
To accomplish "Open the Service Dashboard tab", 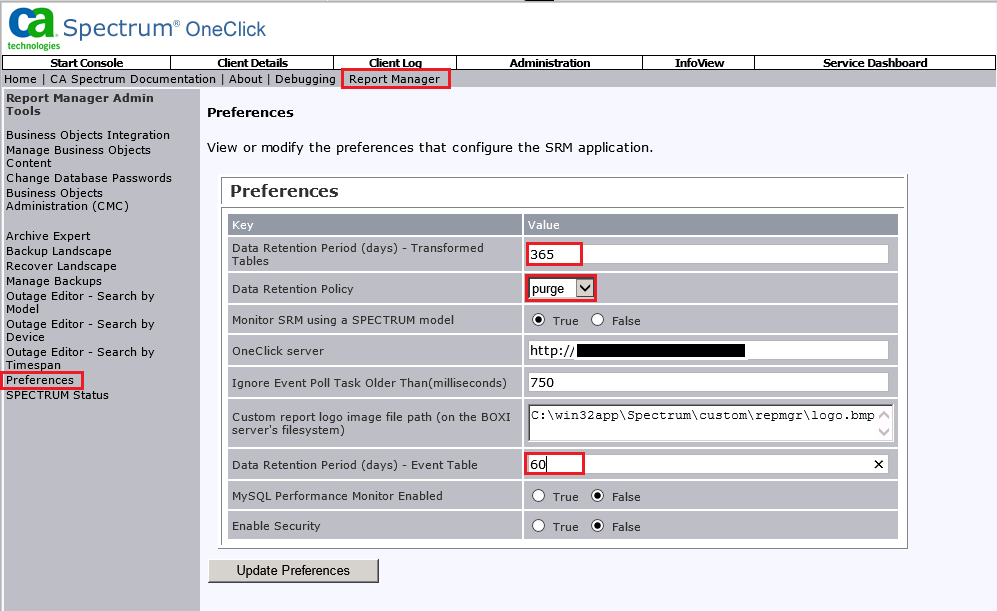I will point(875,63).
